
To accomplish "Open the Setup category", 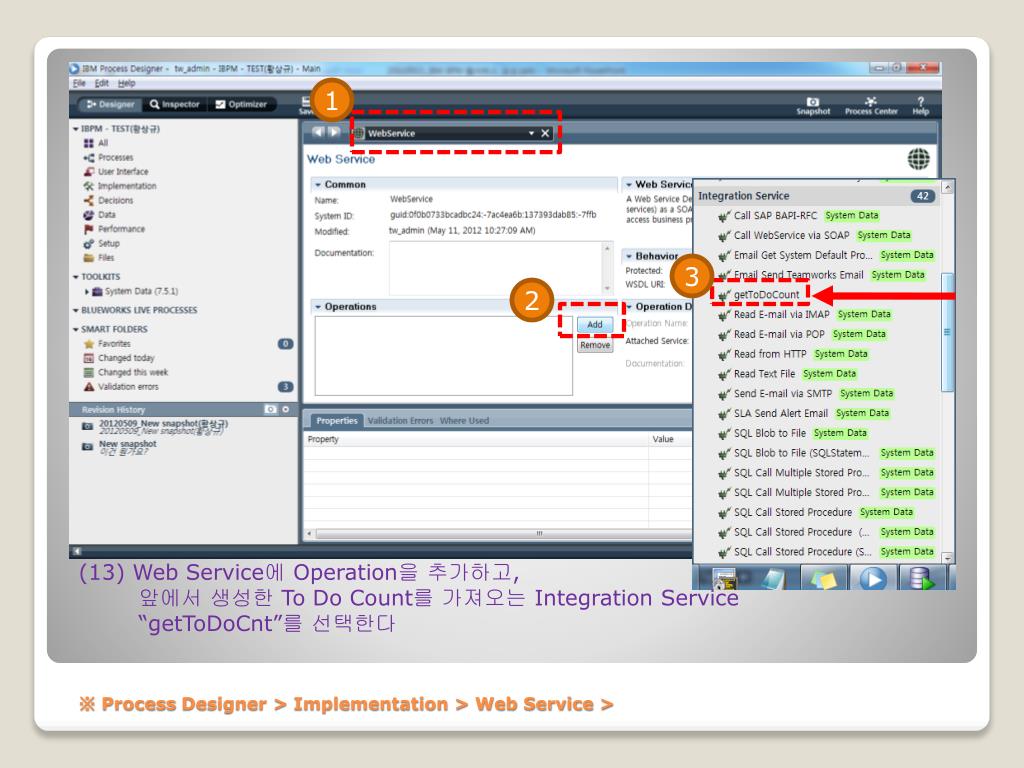I will [x=101, y=244].
